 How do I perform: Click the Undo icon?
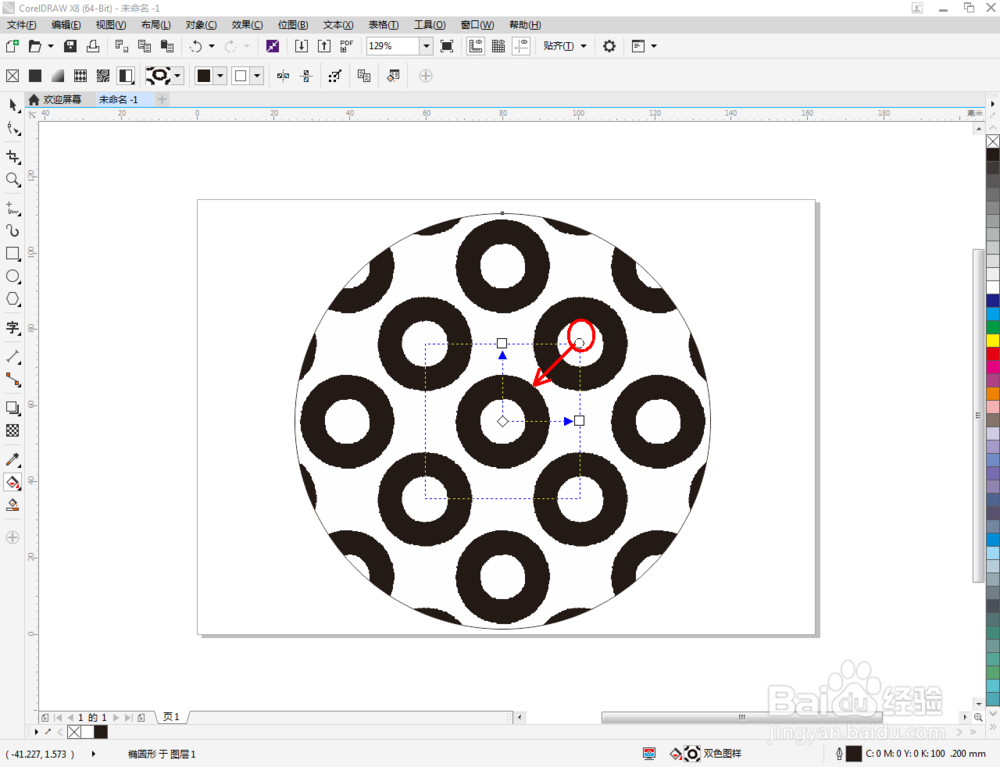[x=196, y=46]
